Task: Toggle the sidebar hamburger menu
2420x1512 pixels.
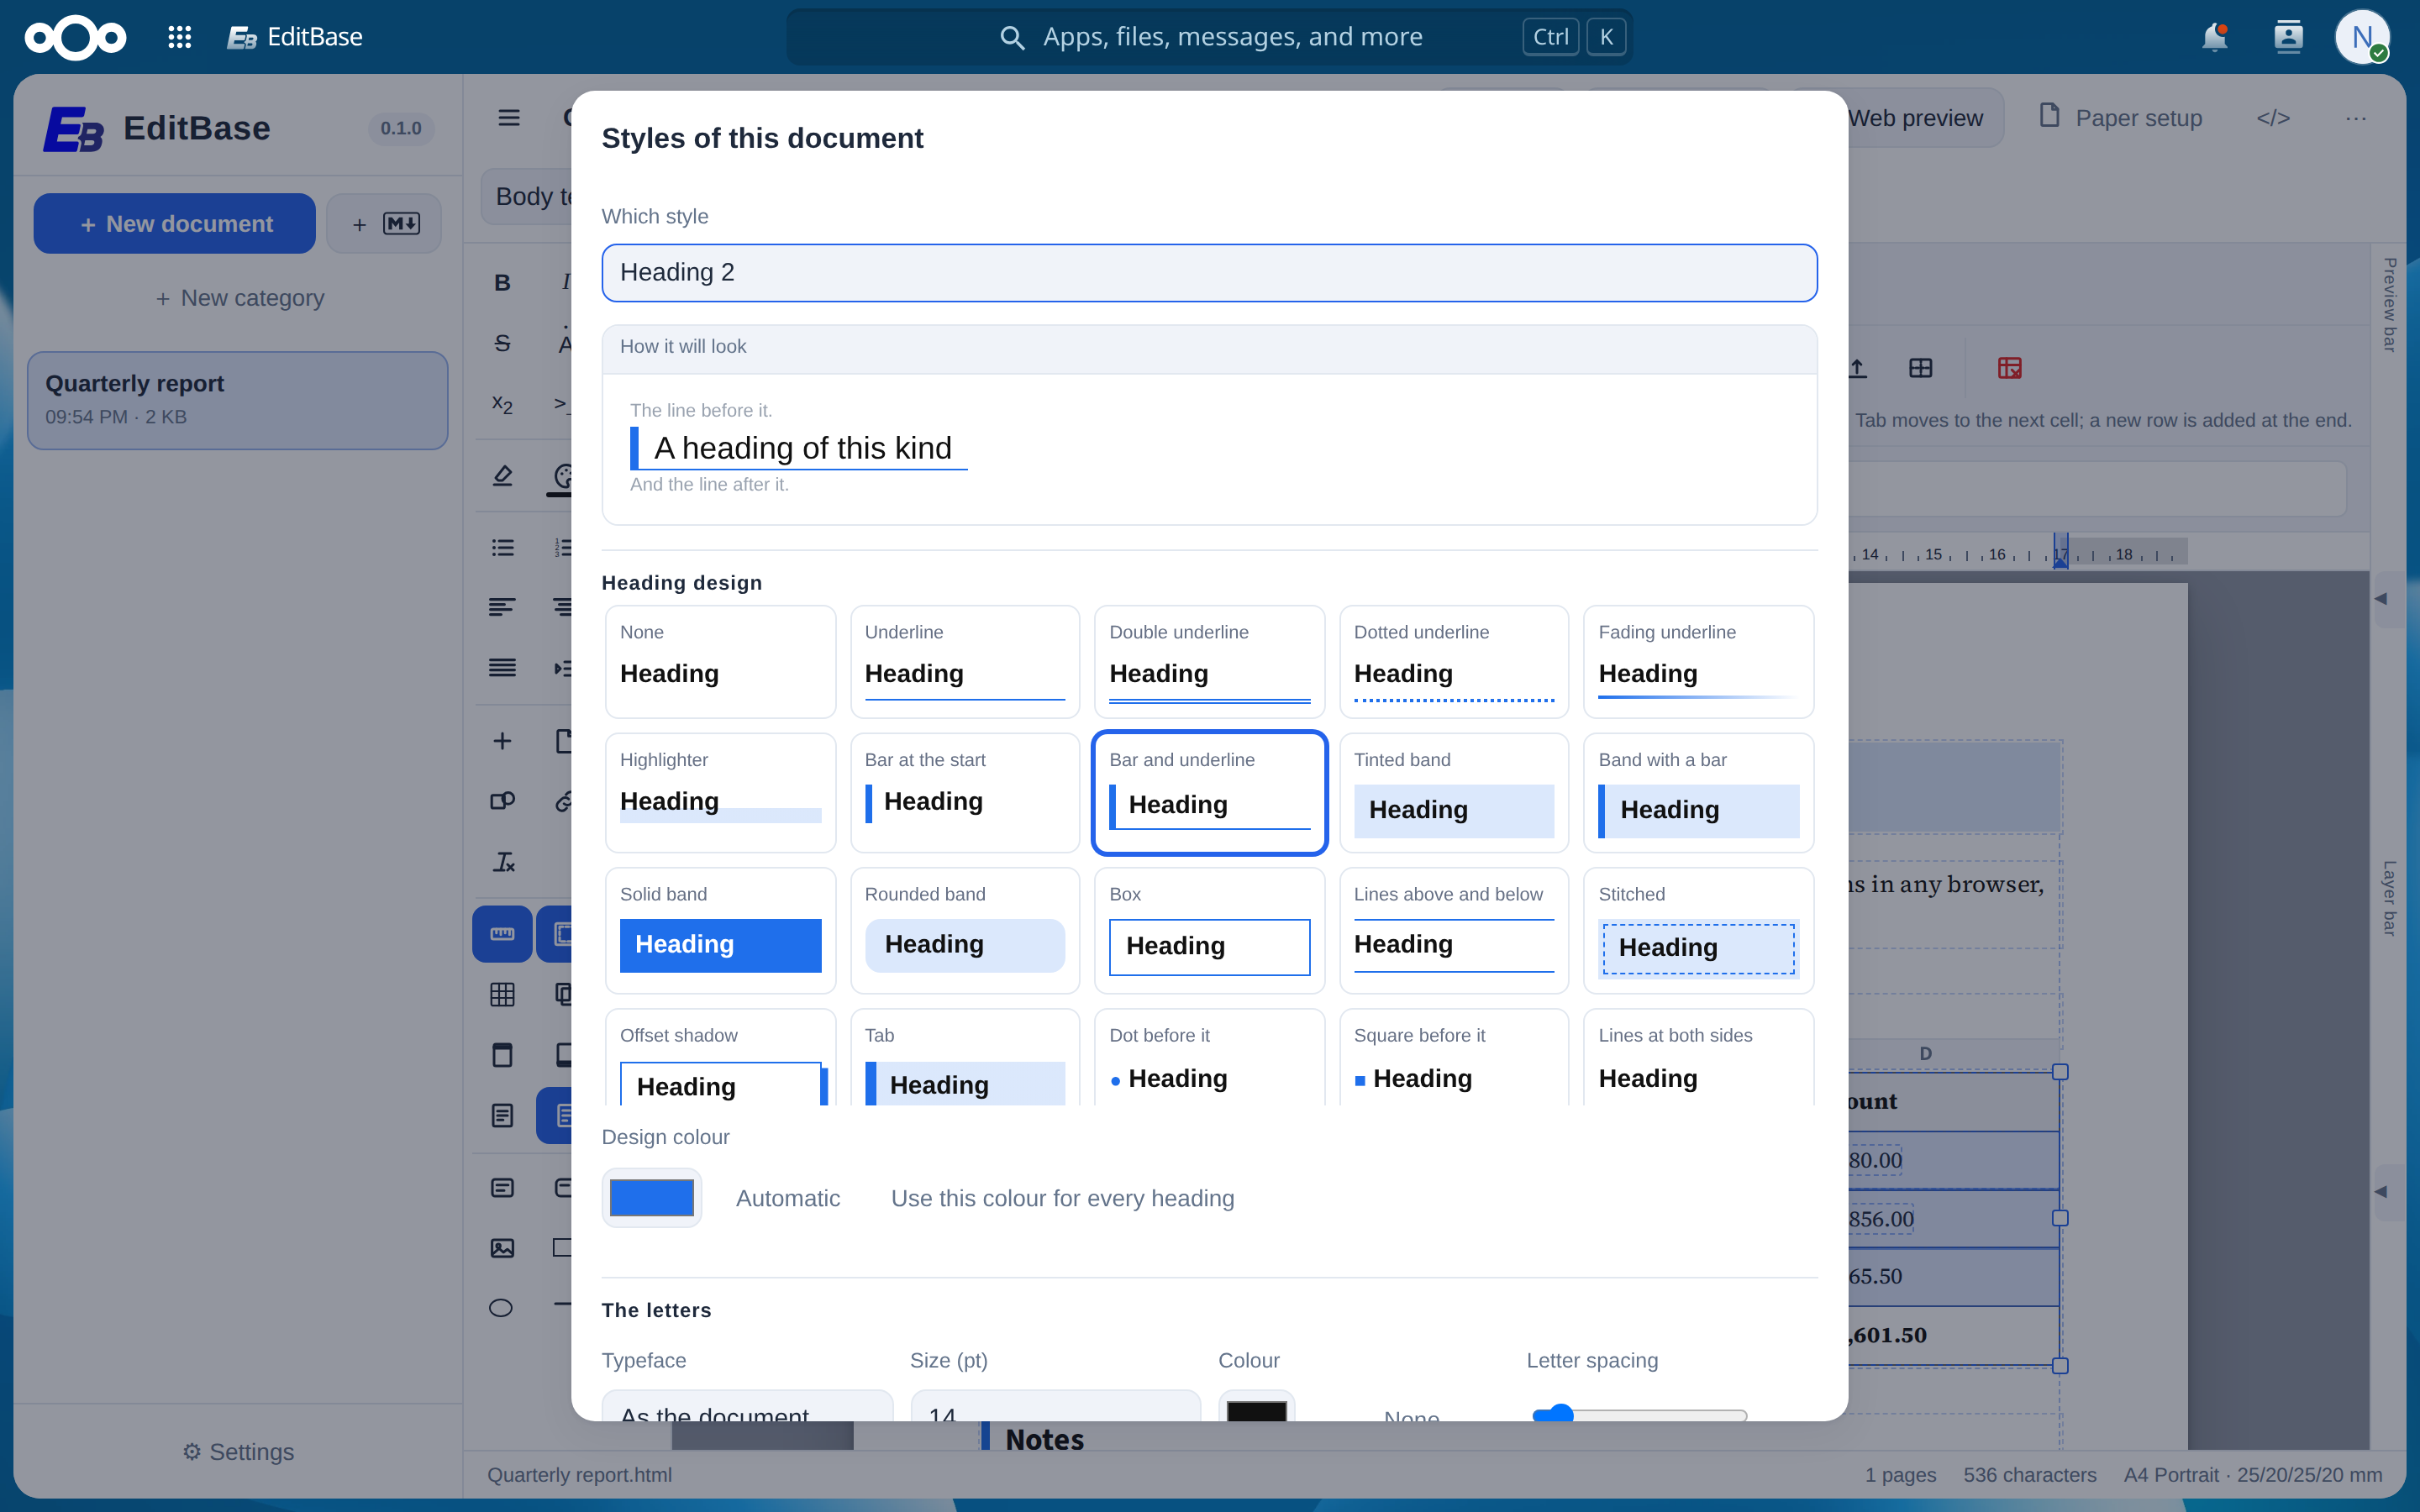Action: coord(509,118)
